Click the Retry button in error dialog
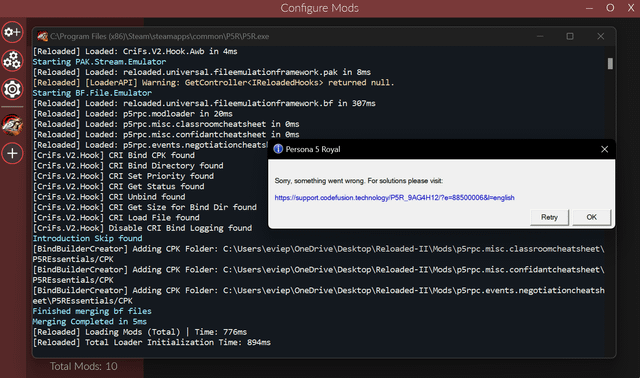 [x=549, y=217]
